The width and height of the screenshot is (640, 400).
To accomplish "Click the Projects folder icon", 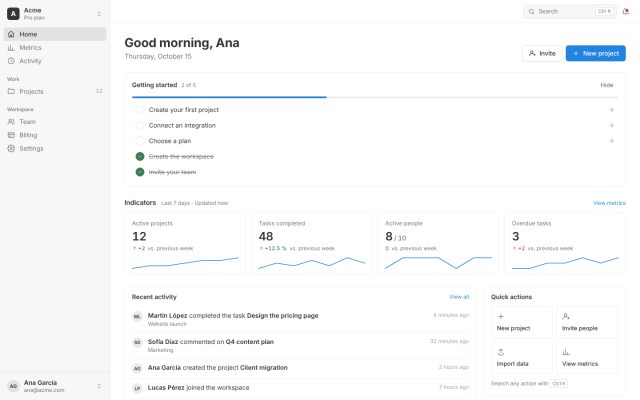I will [11, 91].
